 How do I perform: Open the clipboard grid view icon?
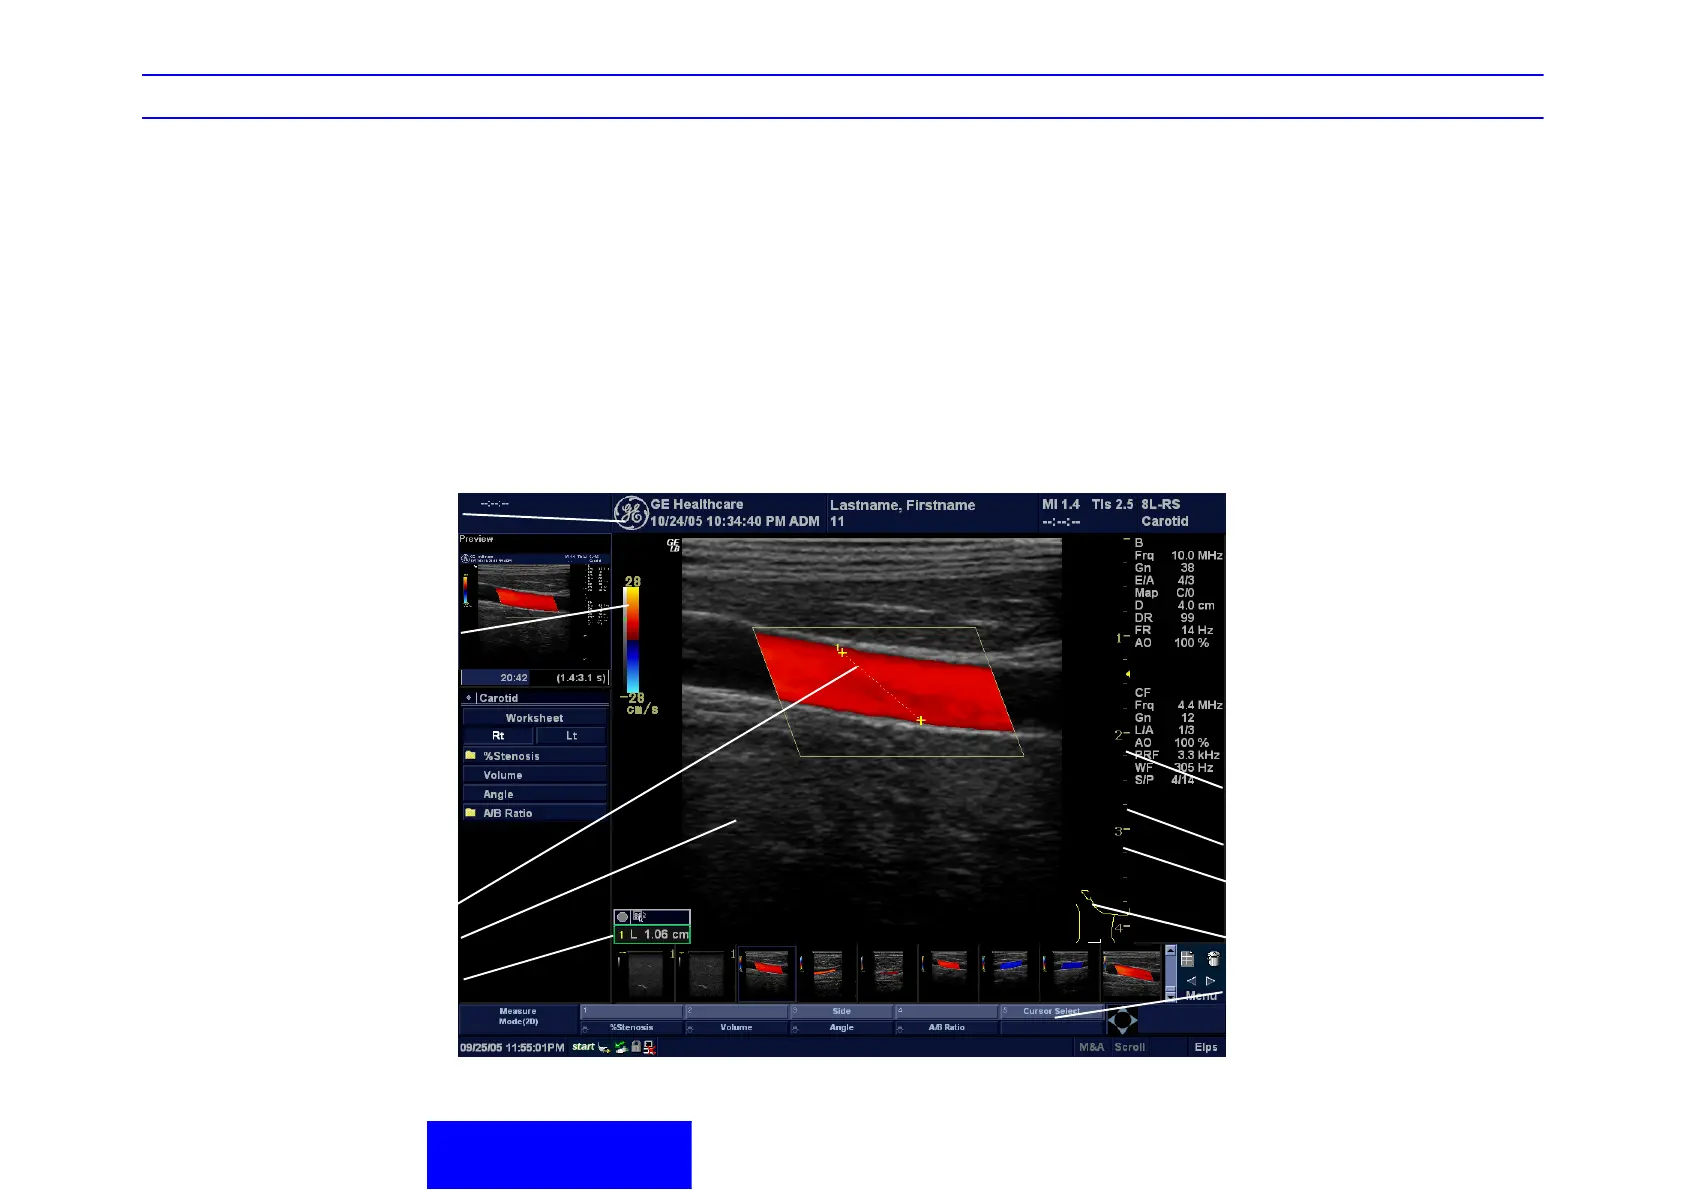point(1187,958)
